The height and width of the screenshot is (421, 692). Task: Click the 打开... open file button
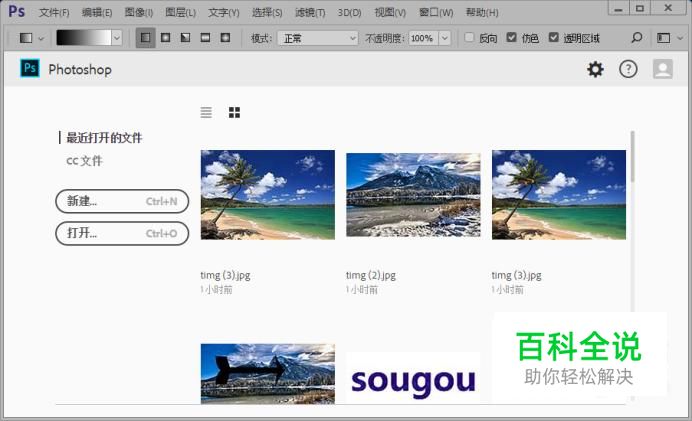(122, 233)
